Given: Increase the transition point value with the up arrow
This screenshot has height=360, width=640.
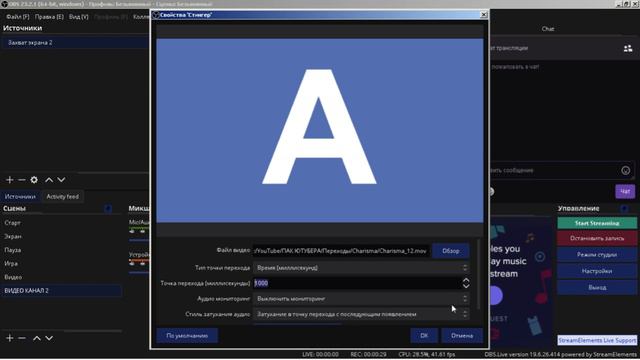Looking at the screenshot, I should [x=466, y=280].
